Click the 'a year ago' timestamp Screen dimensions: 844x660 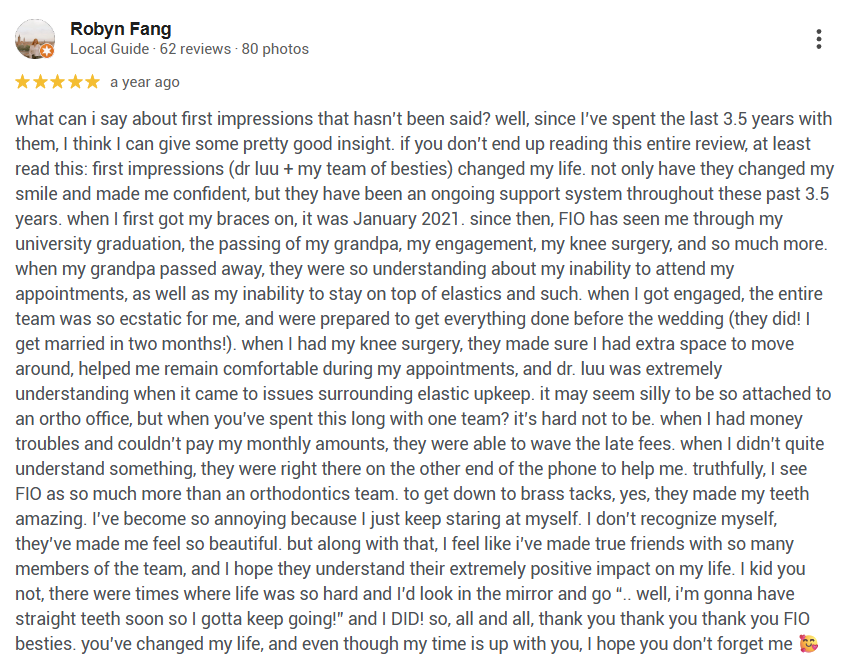[x=145, y=82]
